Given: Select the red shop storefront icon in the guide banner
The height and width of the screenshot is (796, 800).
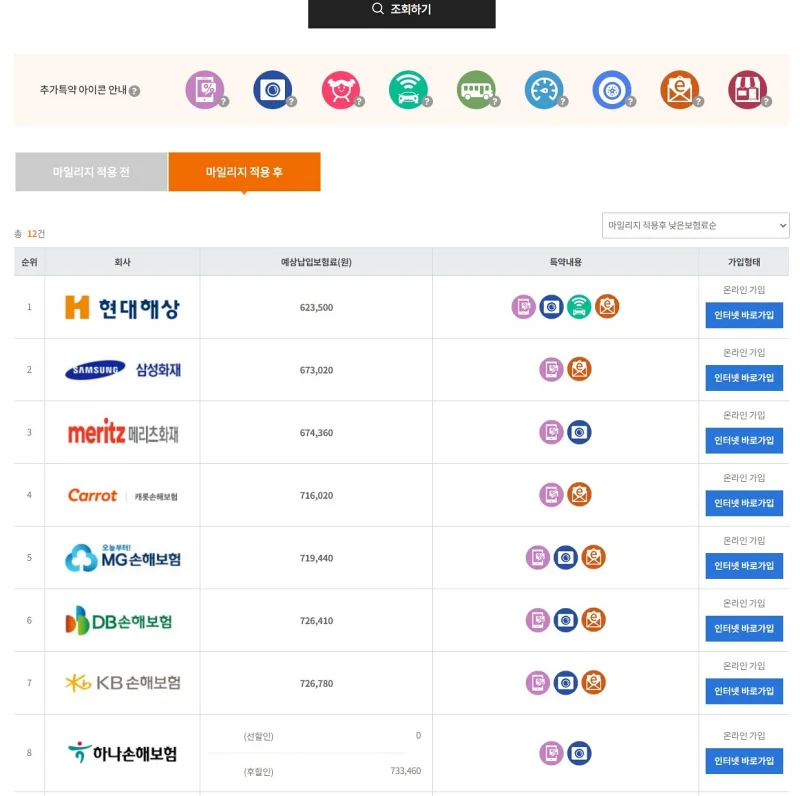Looking at the screenshot, I should coord(748,89).
